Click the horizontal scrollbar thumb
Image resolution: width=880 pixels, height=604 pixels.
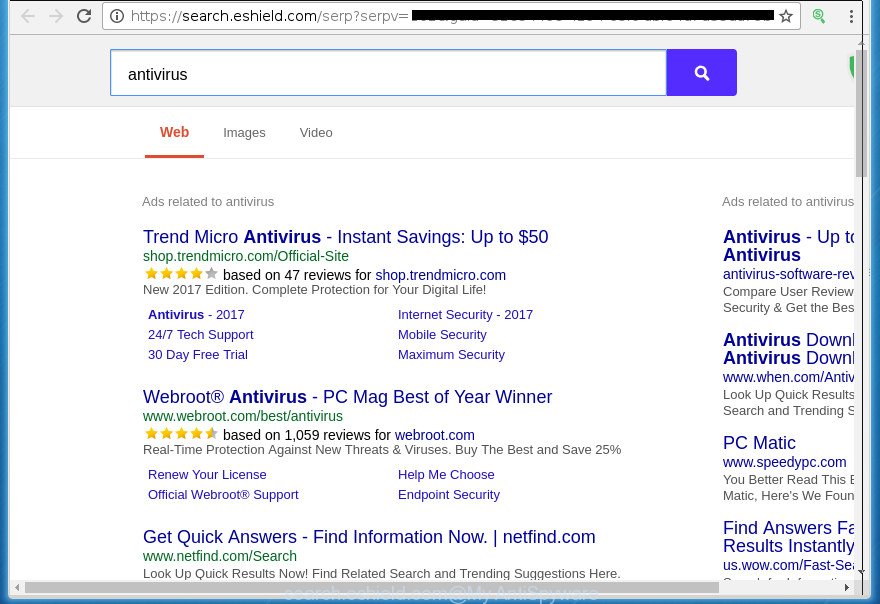click(x=372, y=588)
